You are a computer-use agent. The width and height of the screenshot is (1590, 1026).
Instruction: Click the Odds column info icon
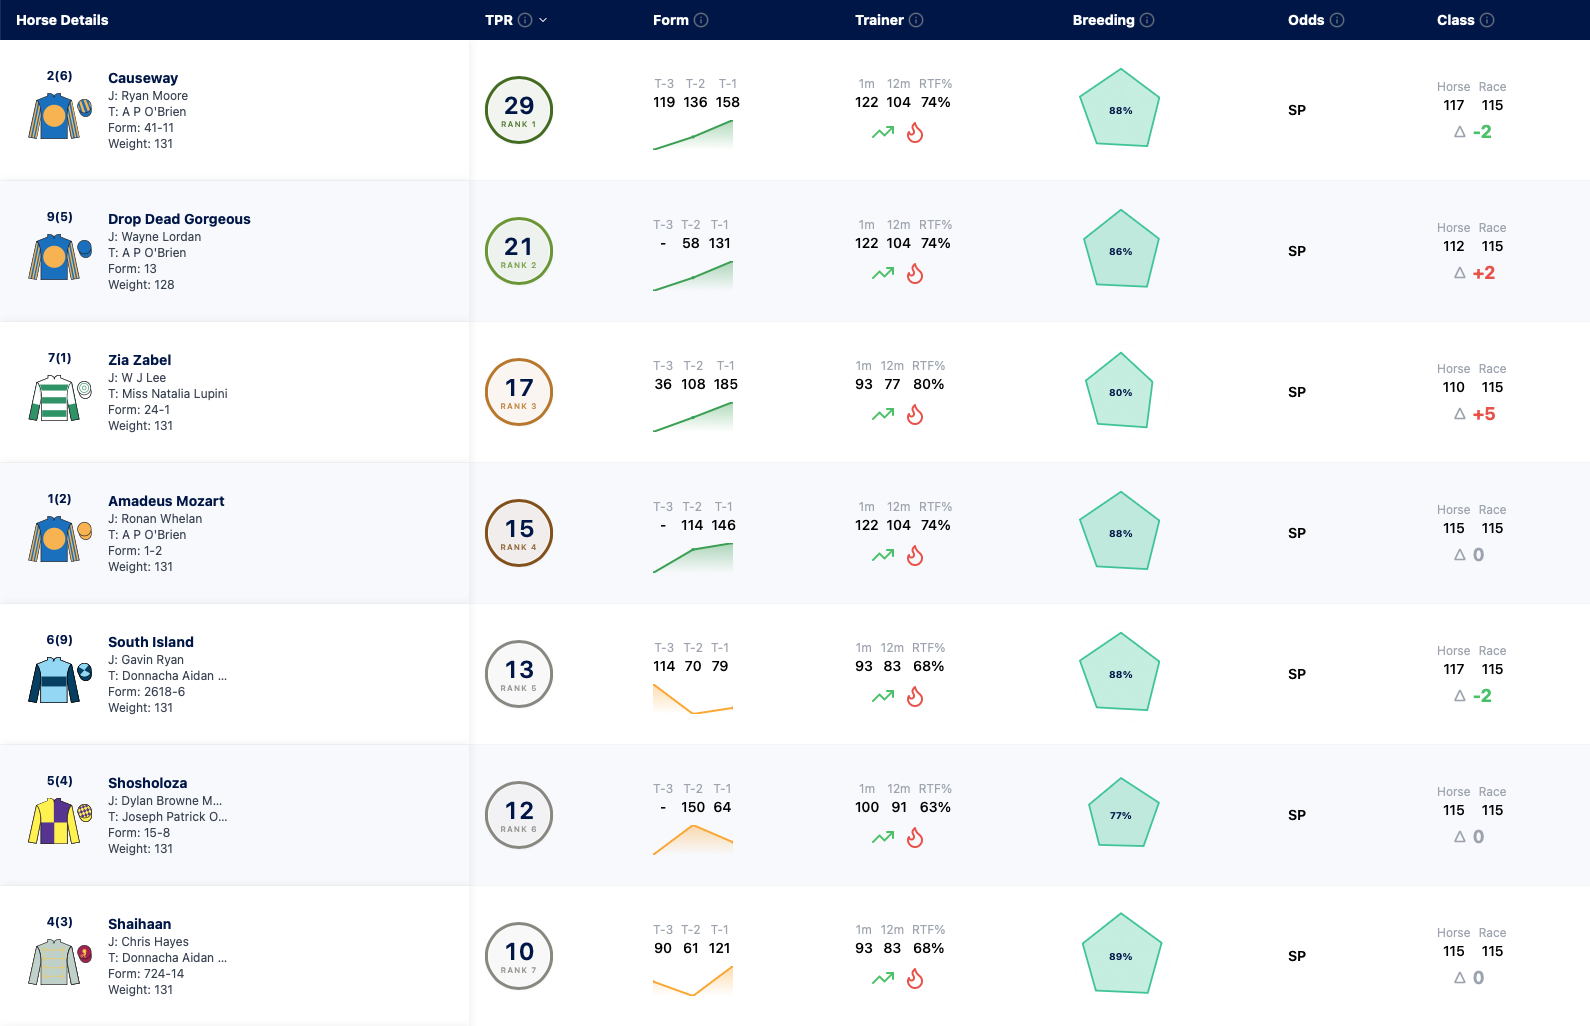[1337, 20]
